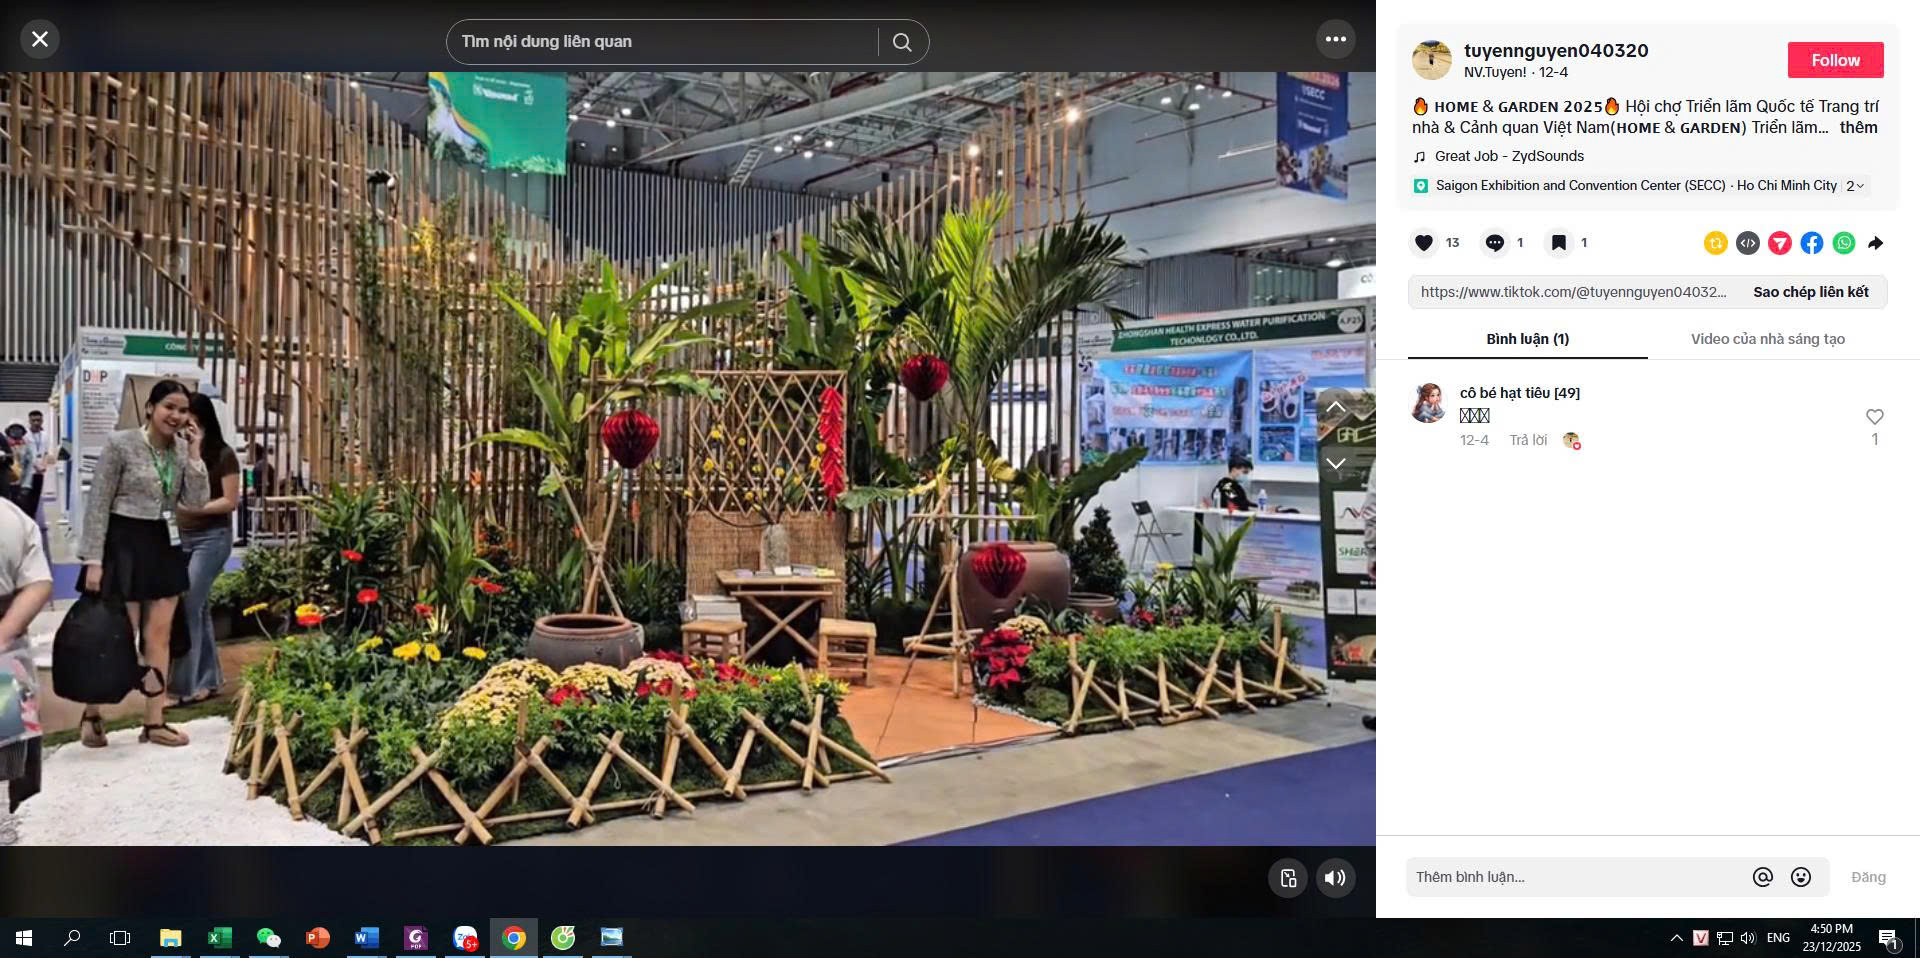The height and width of the screenshot is (958, 1920).
Task: Share video to Facebook
Action: [x=1811, y=243]
